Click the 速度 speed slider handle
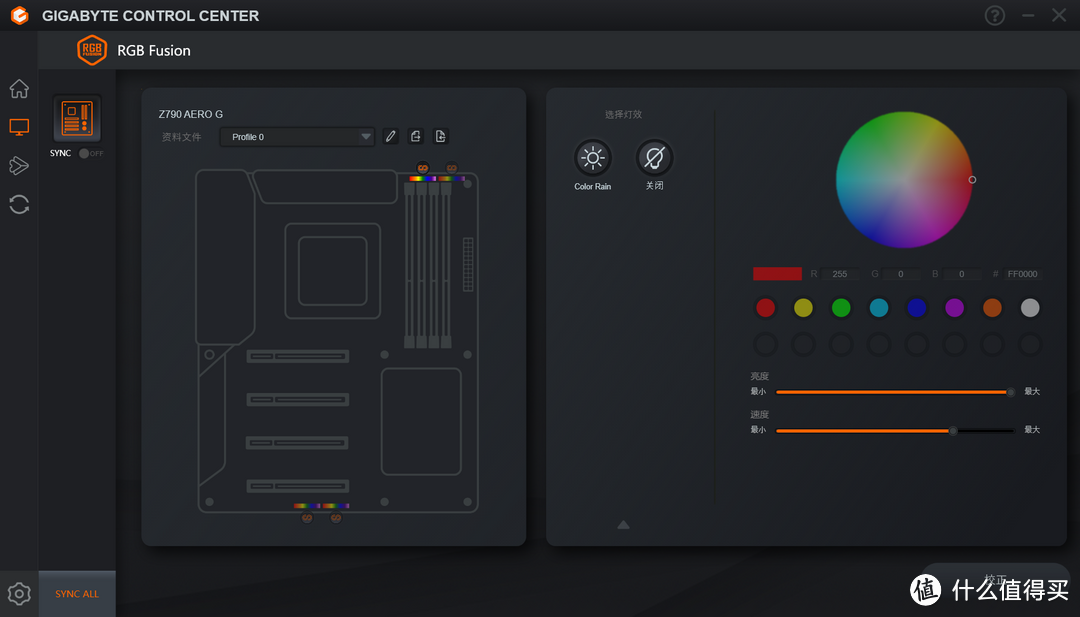This screenshot has height=617, width=1080. pos(953,431)
